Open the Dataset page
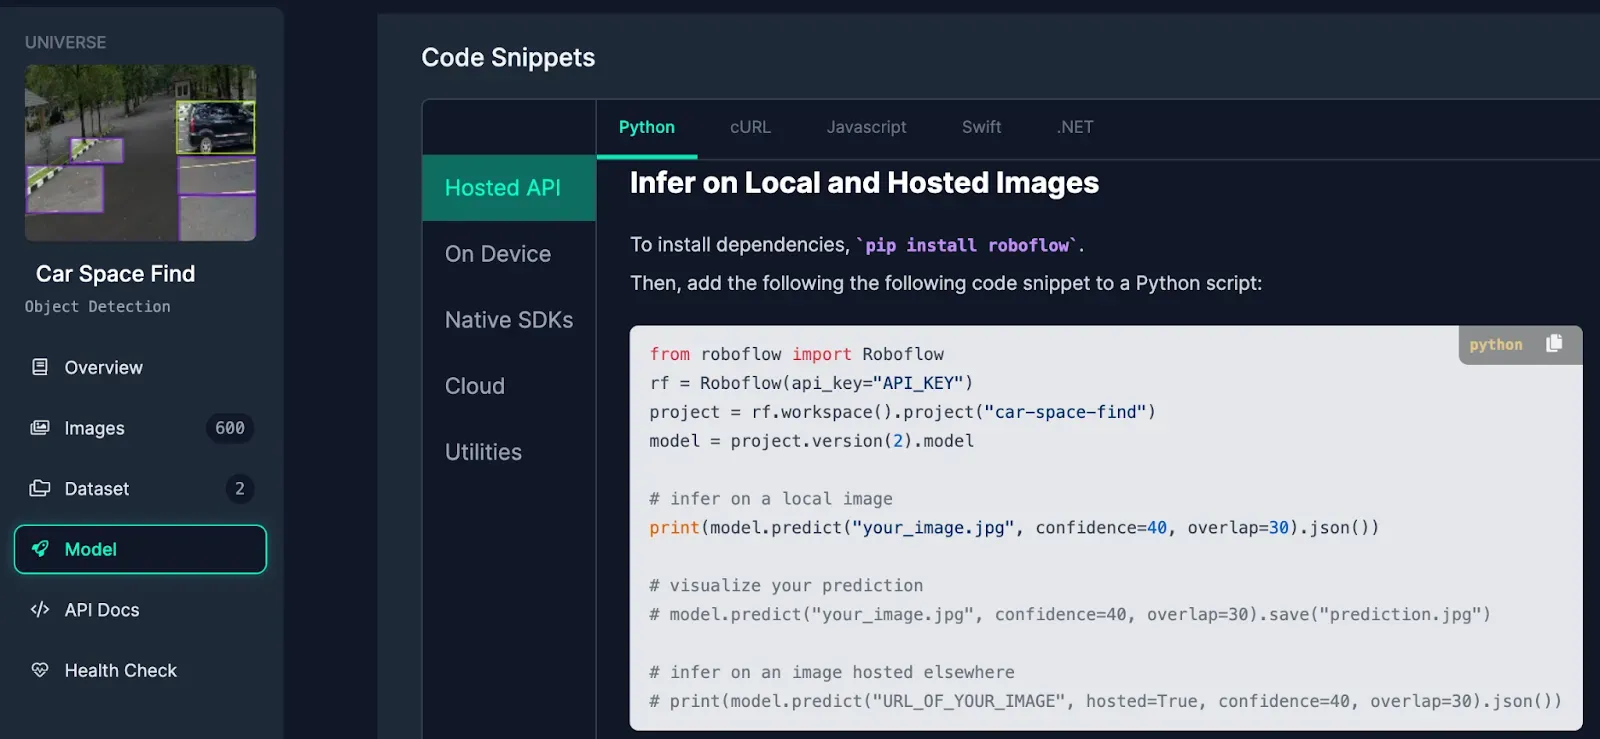This screenshot has width=1600, height=739. pos(140,488)
